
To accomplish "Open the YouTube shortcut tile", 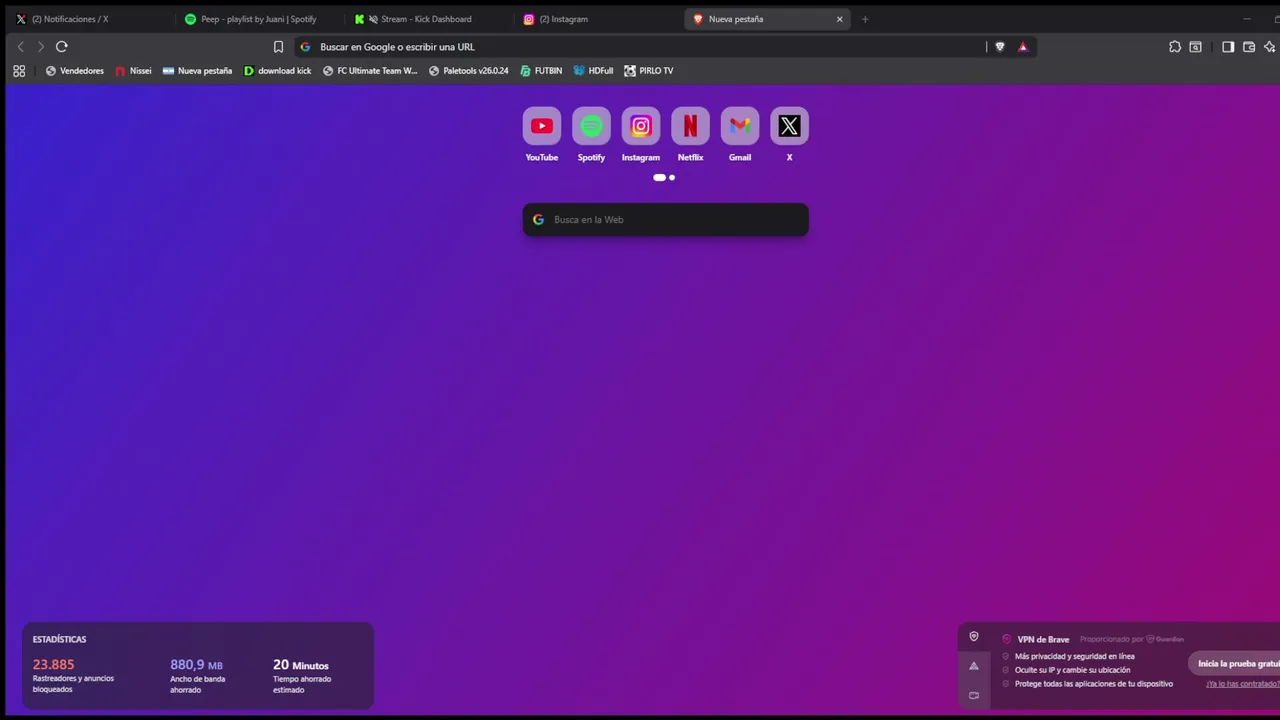I will click(x=541, y=126).
